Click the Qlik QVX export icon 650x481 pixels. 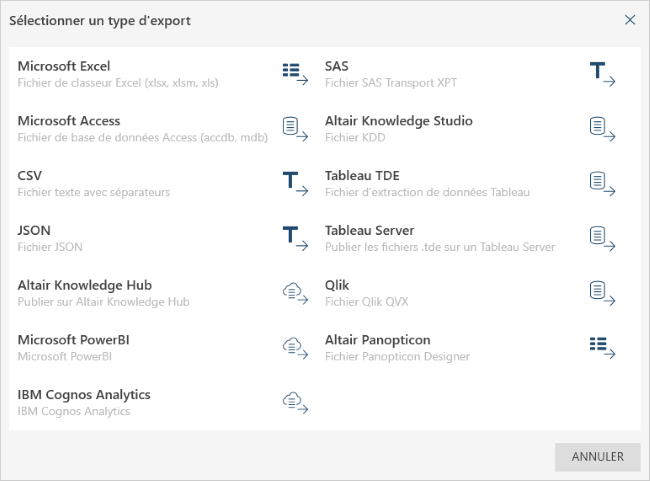tap(601, 292)
